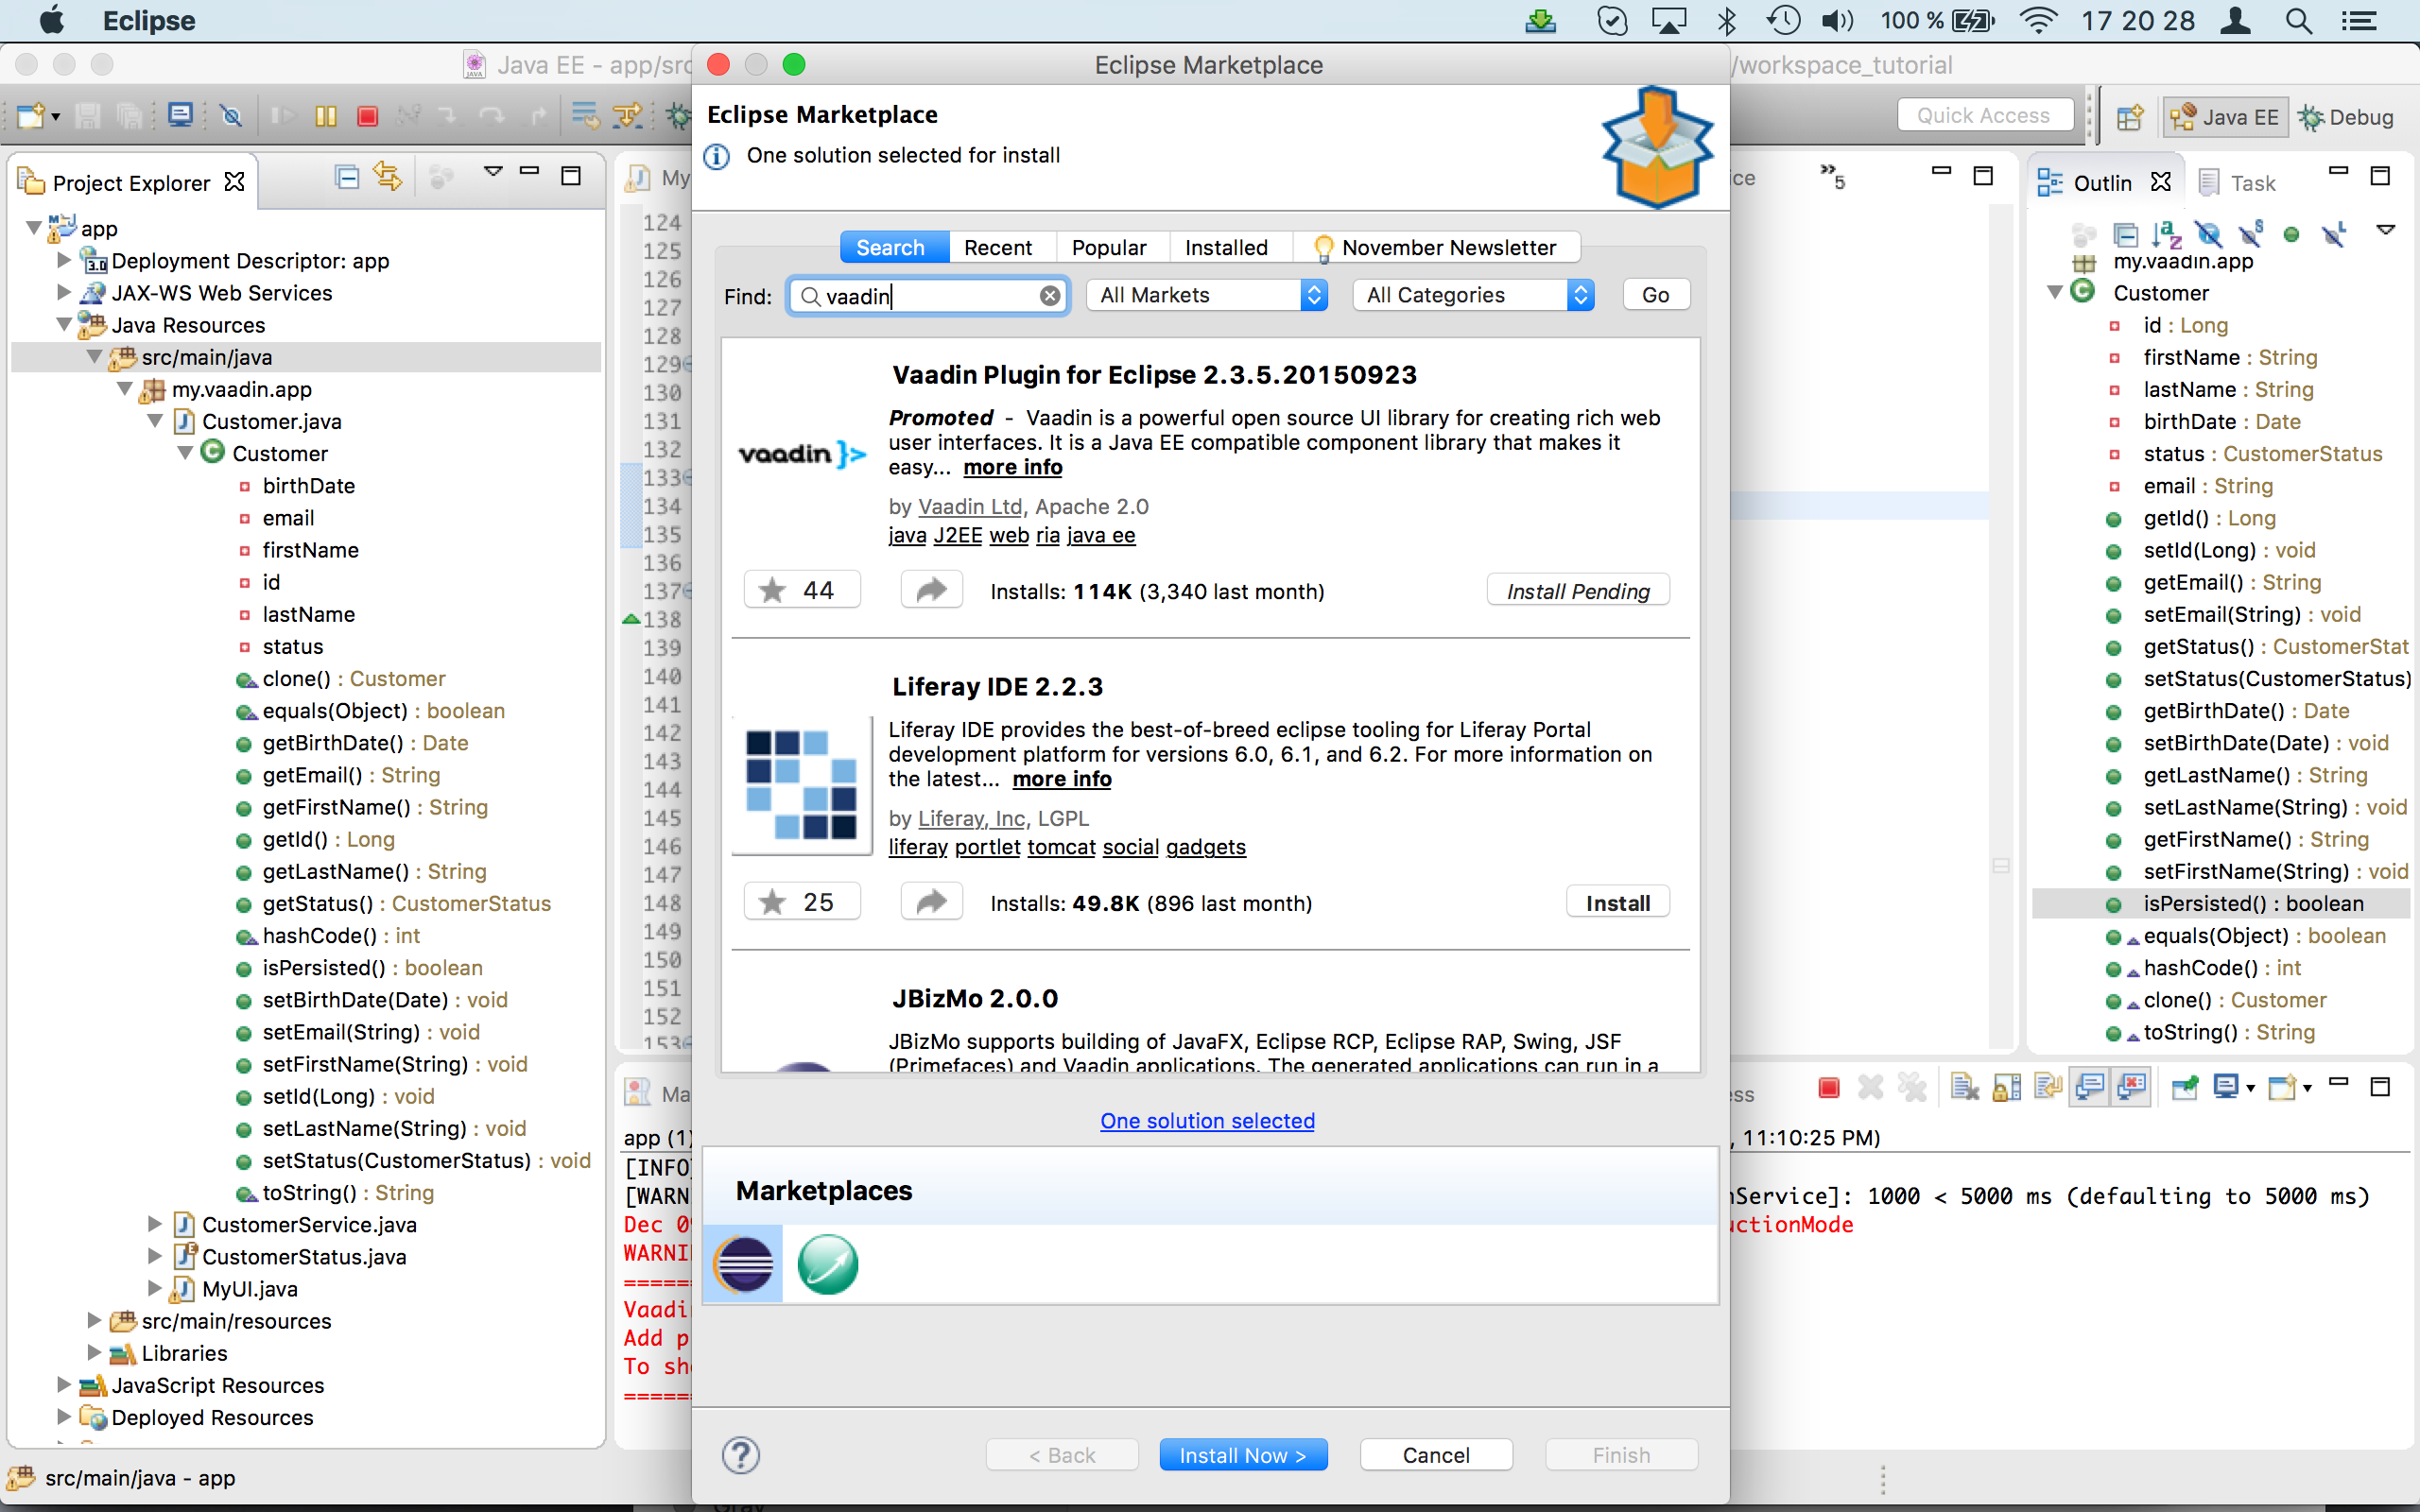Show hidden editor tabs list
The height and width of the screenshot is (1512, 2420).
coord(1832,176)
